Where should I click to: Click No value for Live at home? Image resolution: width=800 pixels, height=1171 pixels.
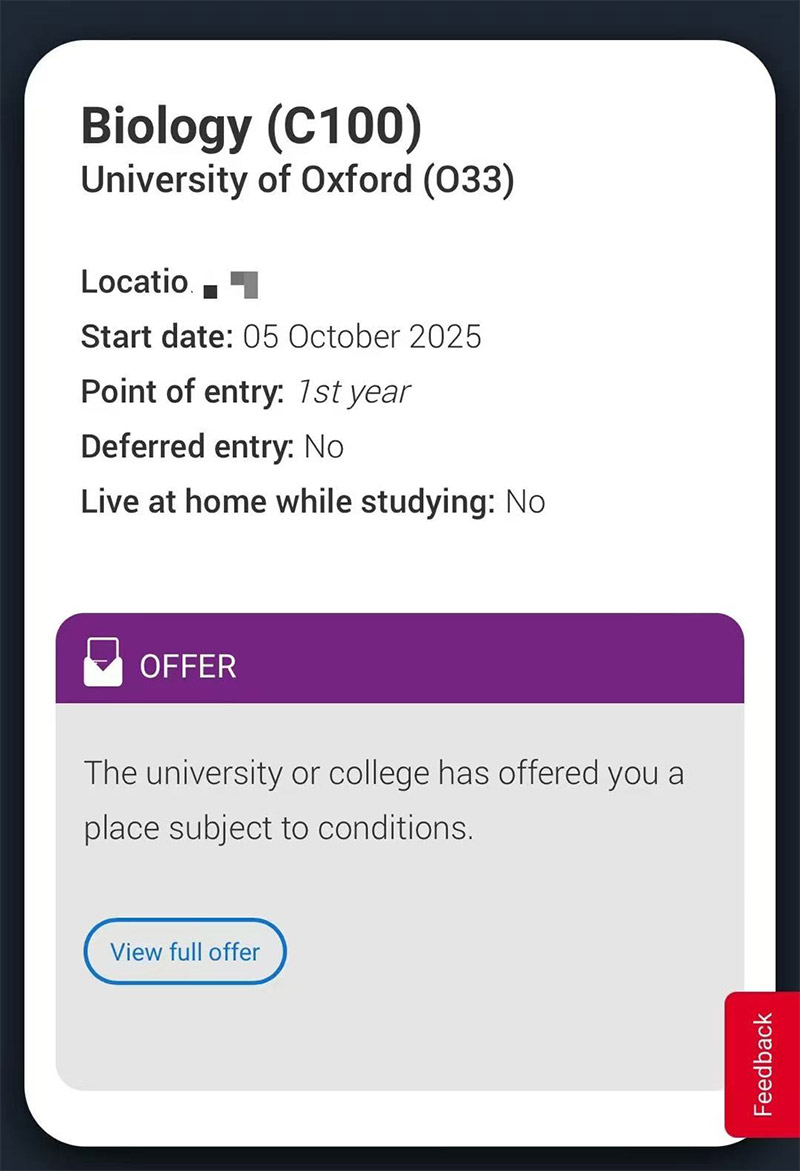coord(526,503)
